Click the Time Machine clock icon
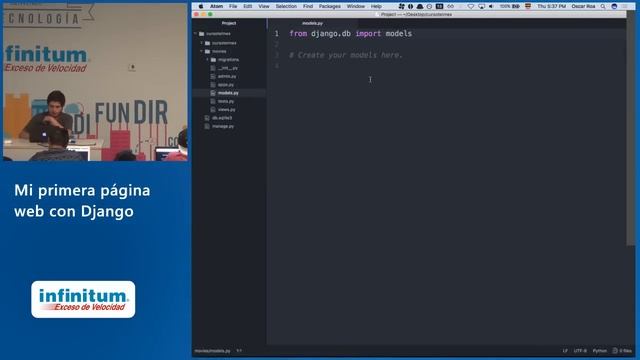Viewport: 640px width, 360px height. click(429, 7)
